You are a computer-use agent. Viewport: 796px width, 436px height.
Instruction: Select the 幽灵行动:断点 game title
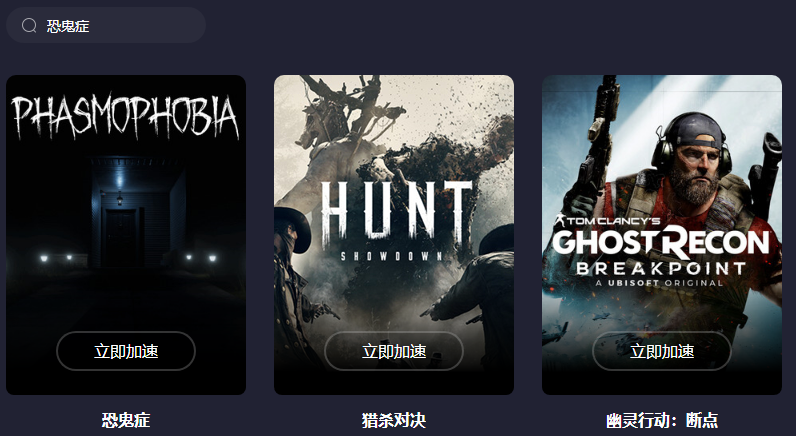coord(662,420)
